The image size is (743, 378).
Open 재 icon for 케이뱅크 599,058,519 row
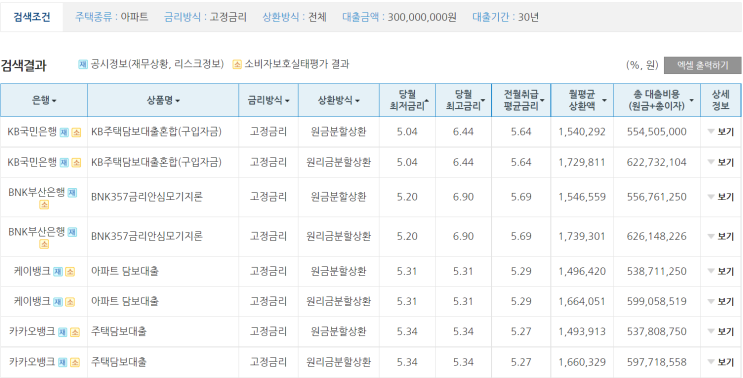coord(58,302)
